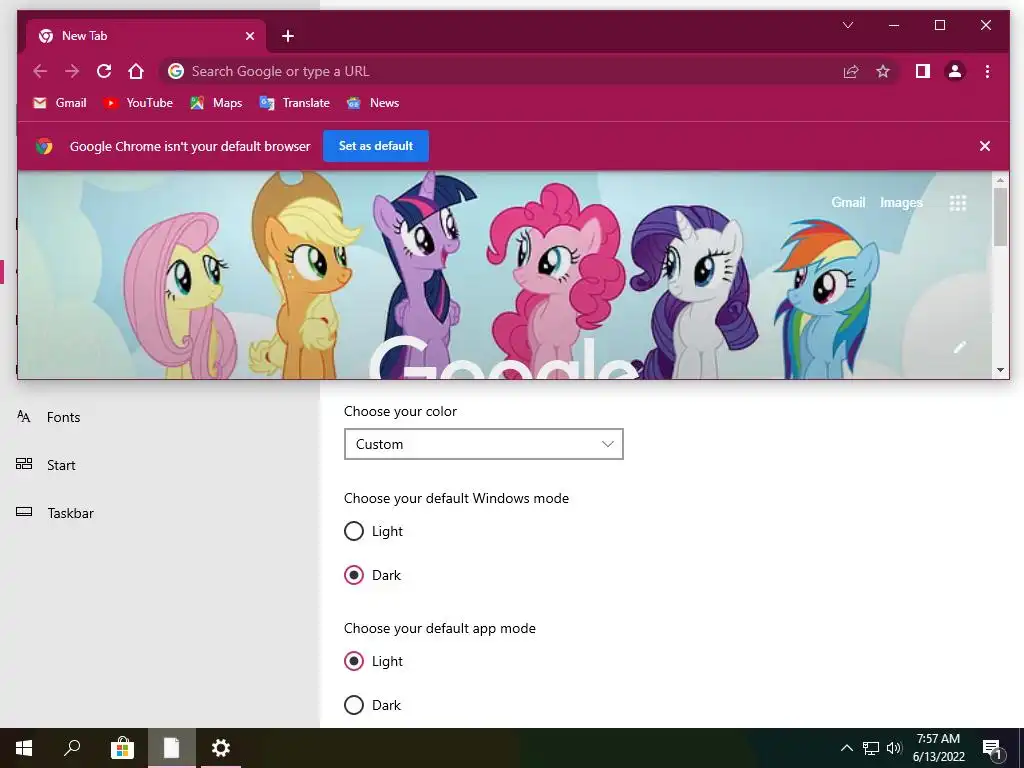
Task: Click the share page icon in address bar
Action: [851, 71]
